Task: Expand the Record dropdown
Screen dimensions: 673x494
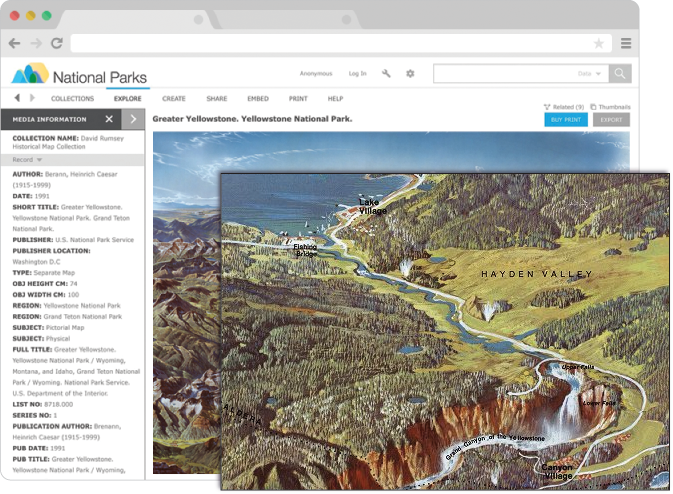Action: point(27,160)
